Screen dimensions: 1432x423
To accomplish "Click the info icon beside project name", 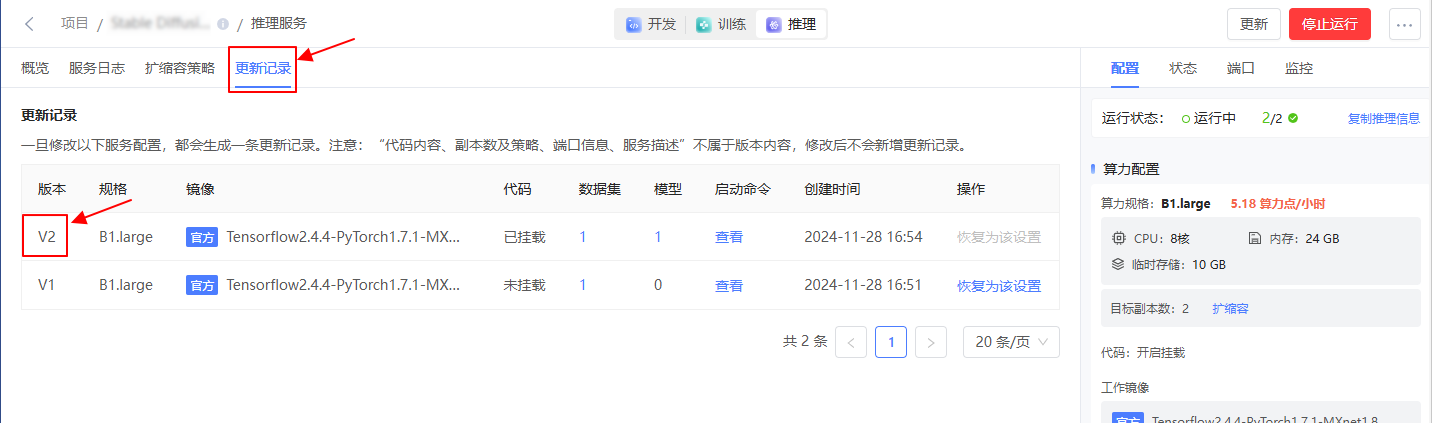I will [222, 24].
